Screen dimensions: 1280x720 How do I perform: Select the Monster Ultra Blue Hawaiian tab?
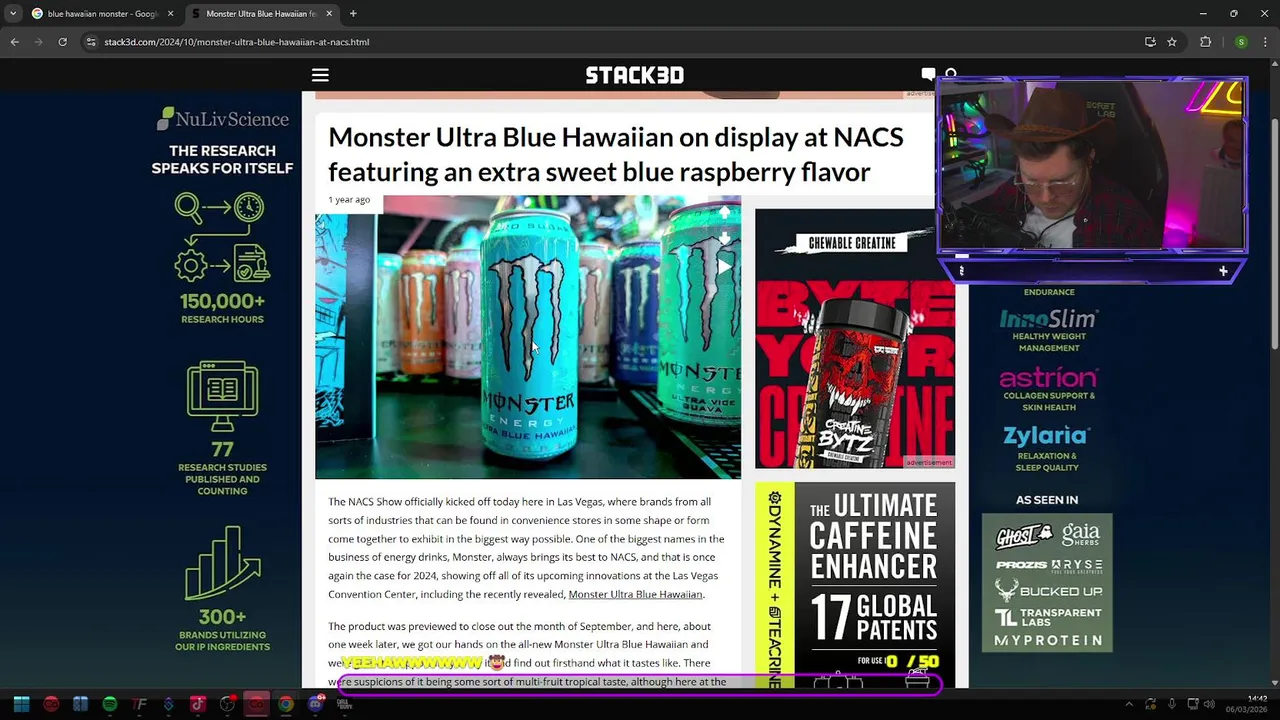pos(260,14)
